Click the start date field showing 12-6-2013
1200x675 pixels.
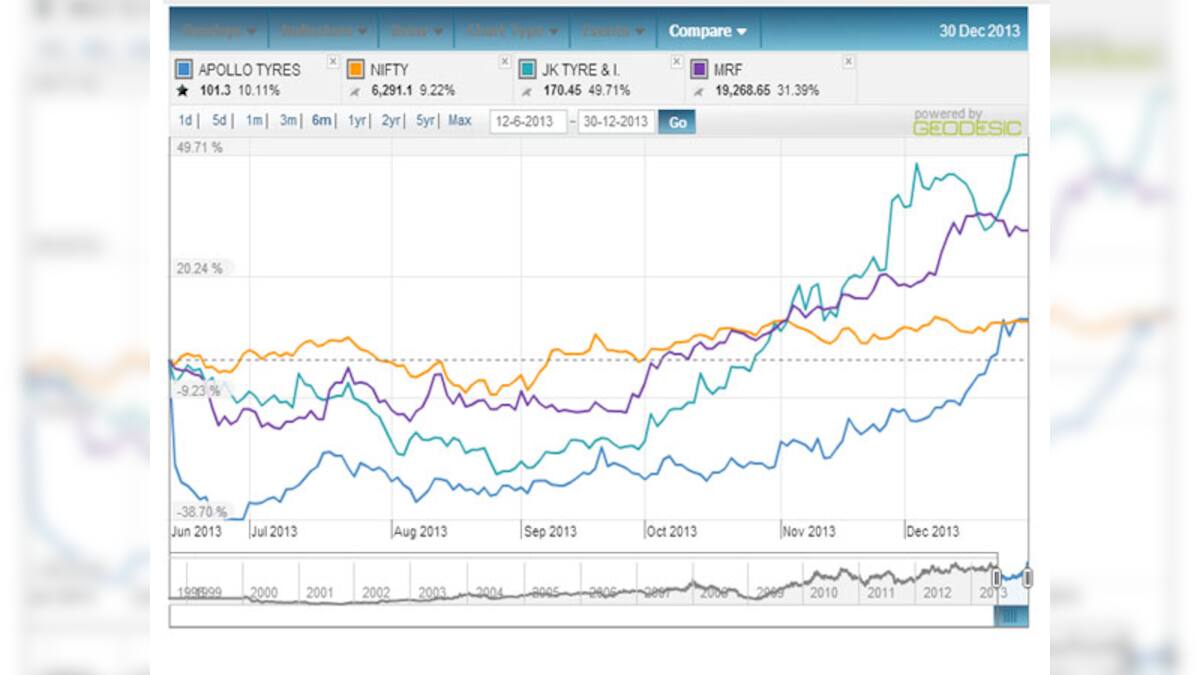point(529,120)
